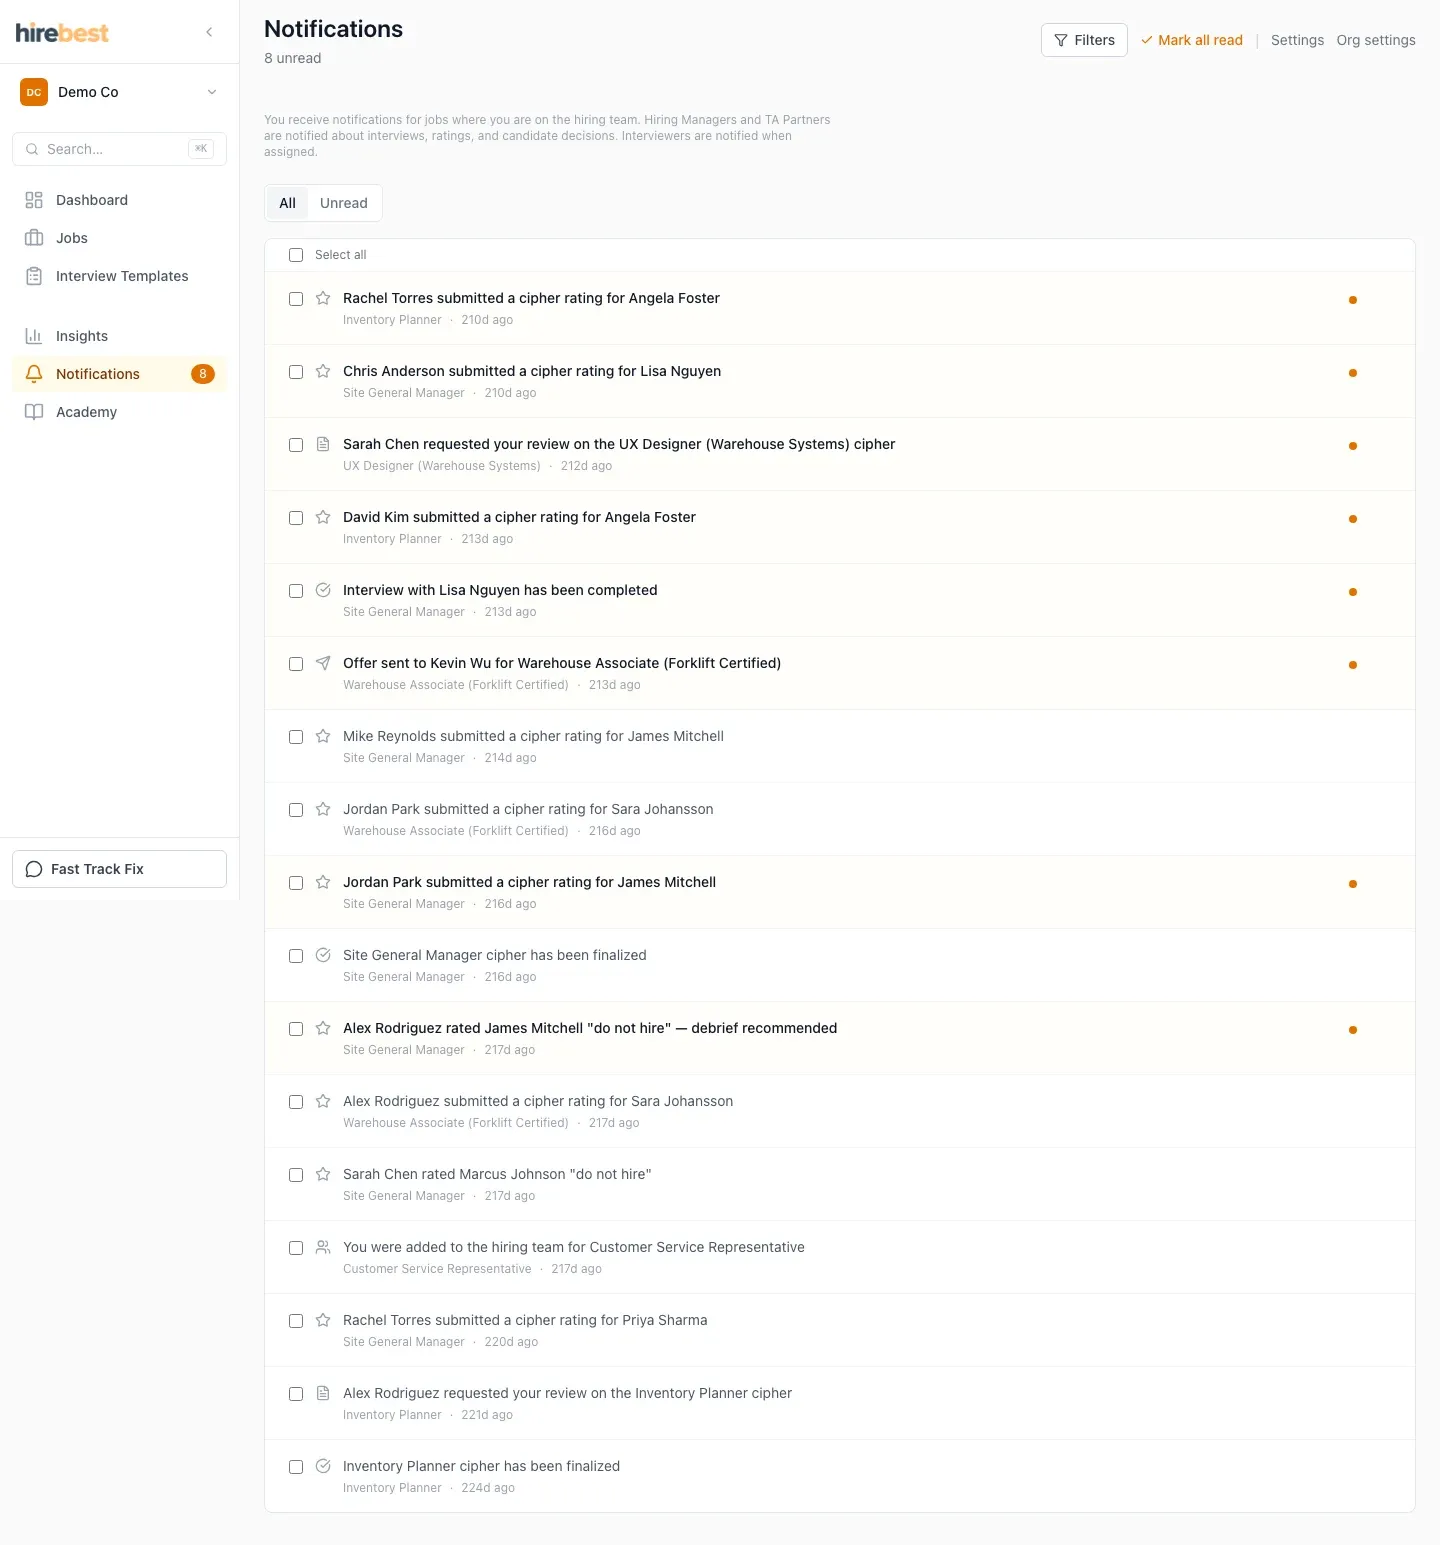Open the Demo Co organization dropdown

119,92
